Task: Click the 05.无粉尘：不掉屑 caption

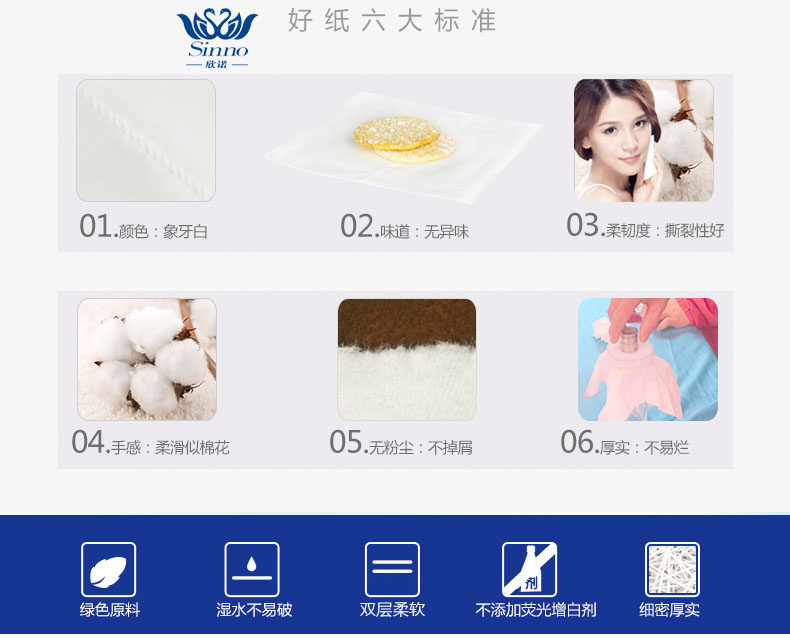Action: tap(401, 442)
